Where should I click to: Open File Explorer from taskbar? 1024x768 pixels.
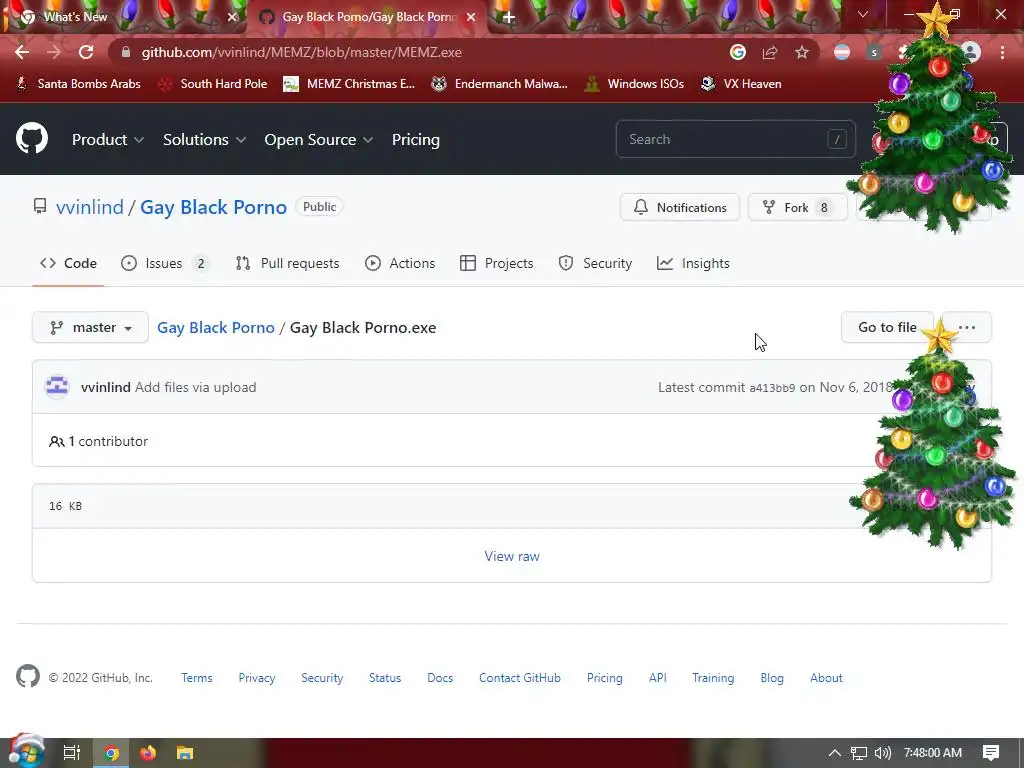coord(185,753)
